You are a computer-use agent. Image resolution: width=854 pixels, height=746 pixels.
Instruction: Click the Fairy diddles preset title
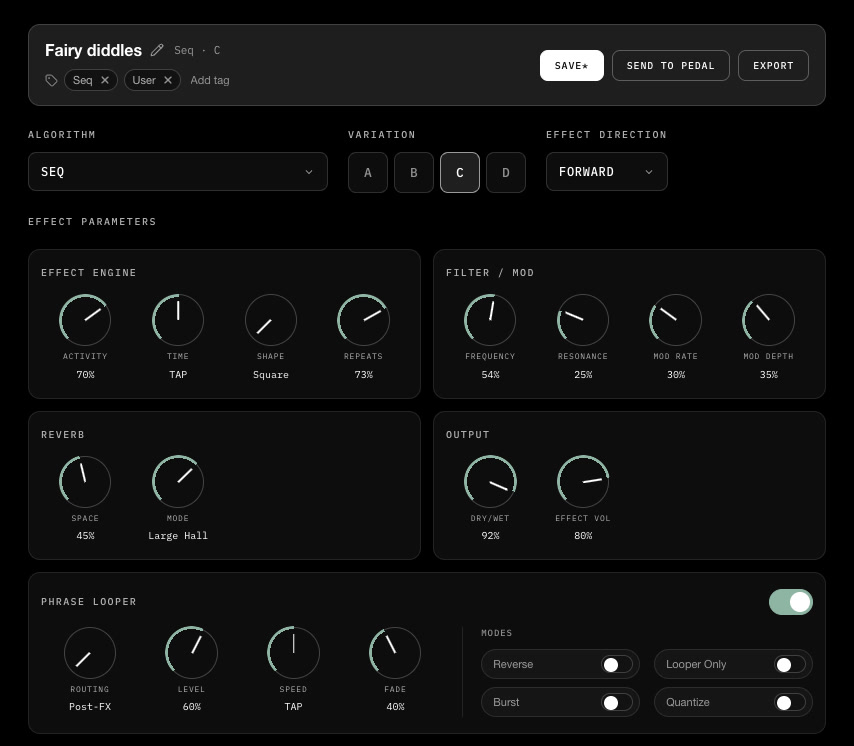coord(93,50)
